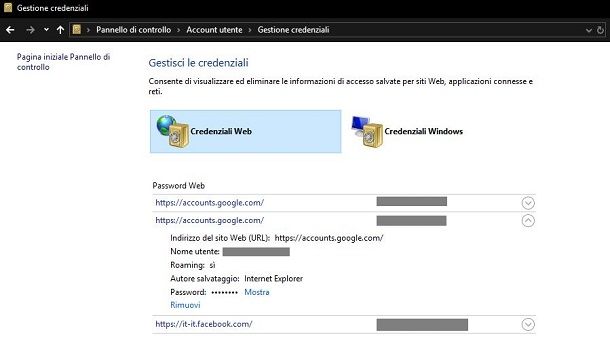Select Gestione credenziali breadcrumb
Screen dimensions: 610x360
[x=293, y=30]
